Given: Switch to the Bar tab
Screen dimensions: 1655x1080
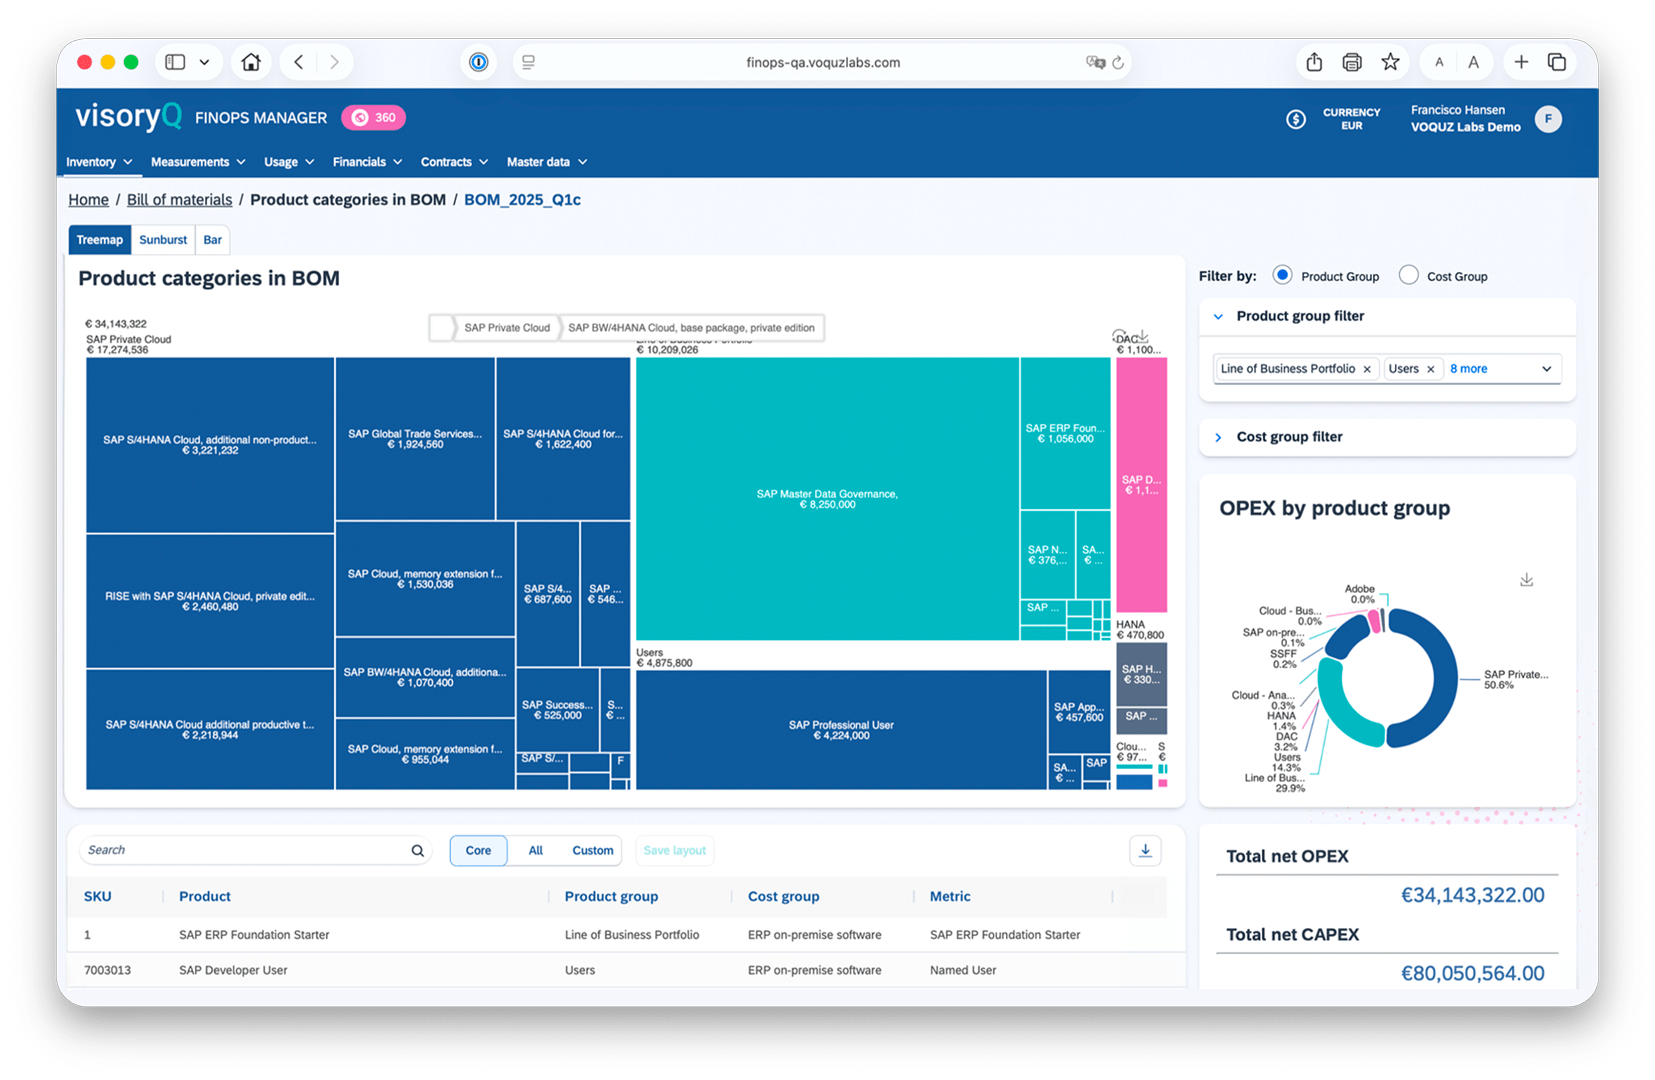Looking at the screenshot, I should tap(212, 240).
